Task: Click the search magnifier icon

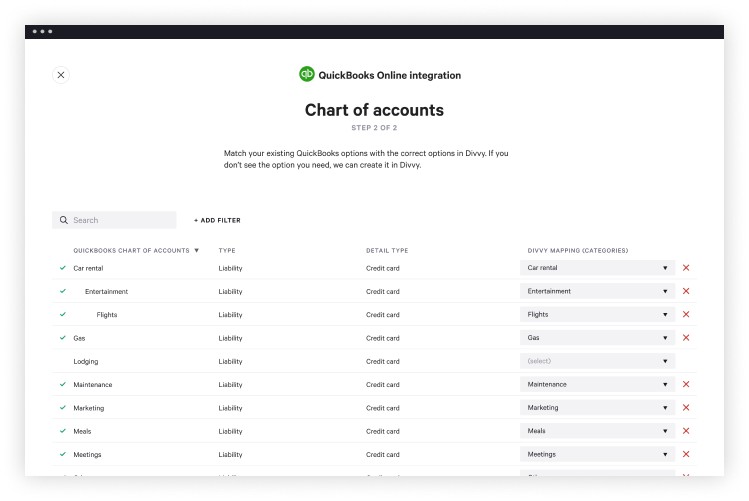Action: (64, 220)
